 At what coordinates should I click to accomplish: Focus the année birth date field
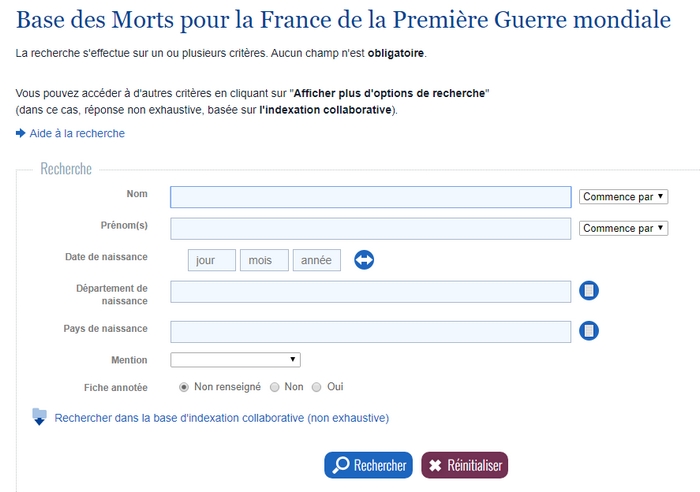317,260
